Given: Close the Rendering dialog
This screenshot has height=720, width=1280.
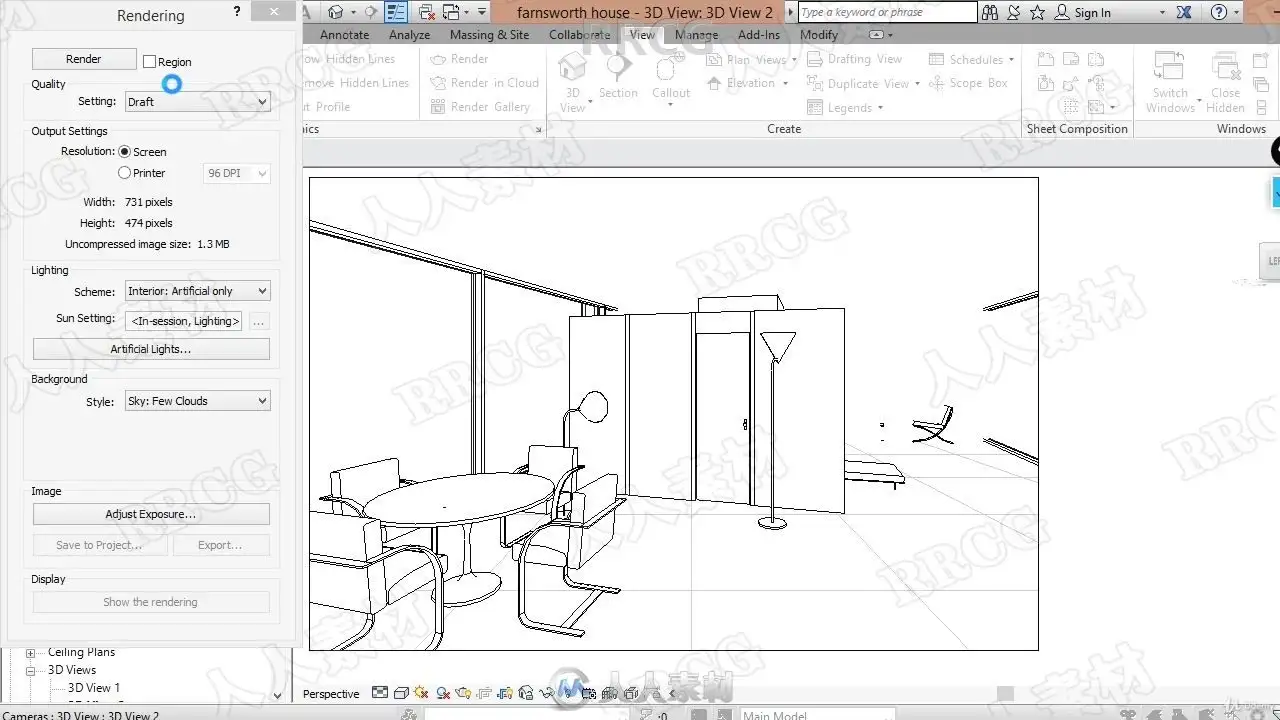Looking at the screenshot, I should (x=275, y=11).
